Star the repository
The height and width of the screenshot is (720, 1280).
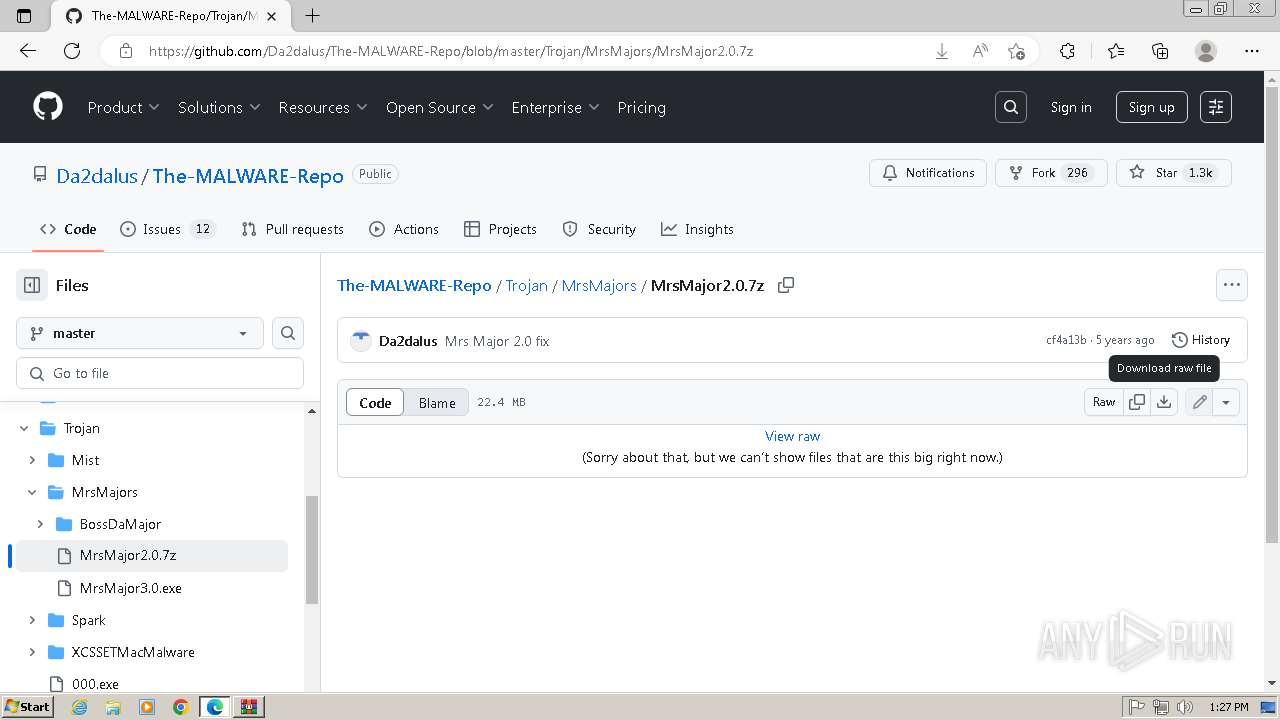coord(1174,173)
